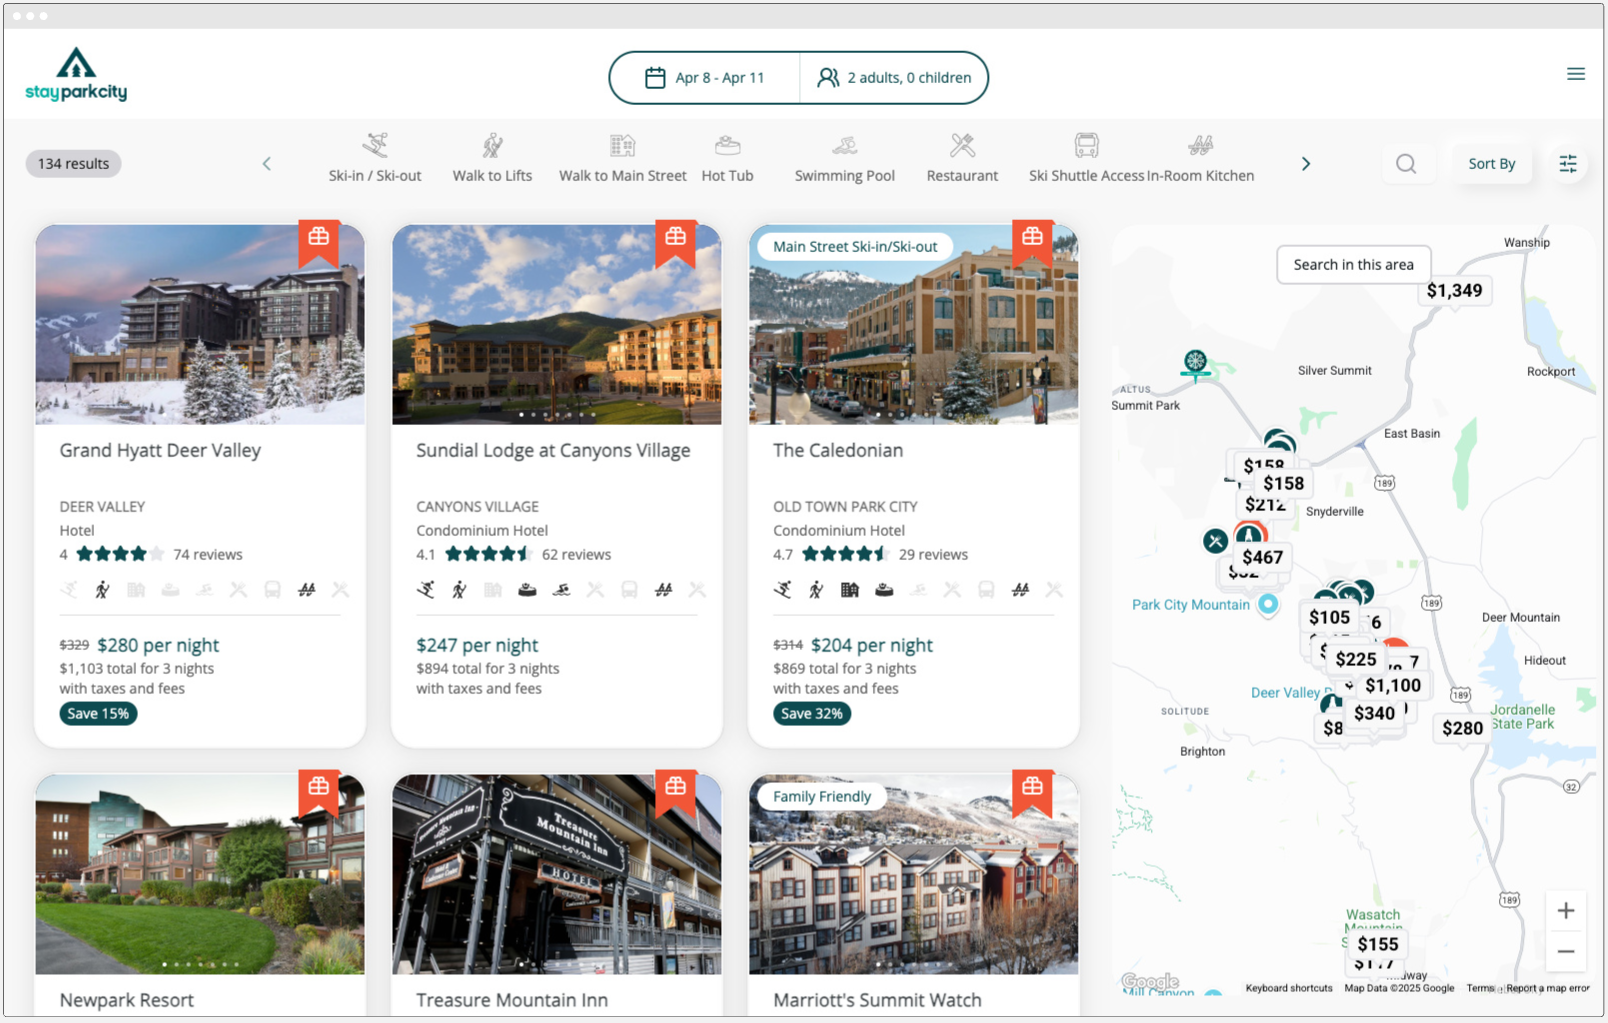Toggle the Ski Shuttle Access filter
This screenshot has height=1023, width=1608.
[1087, 159]
